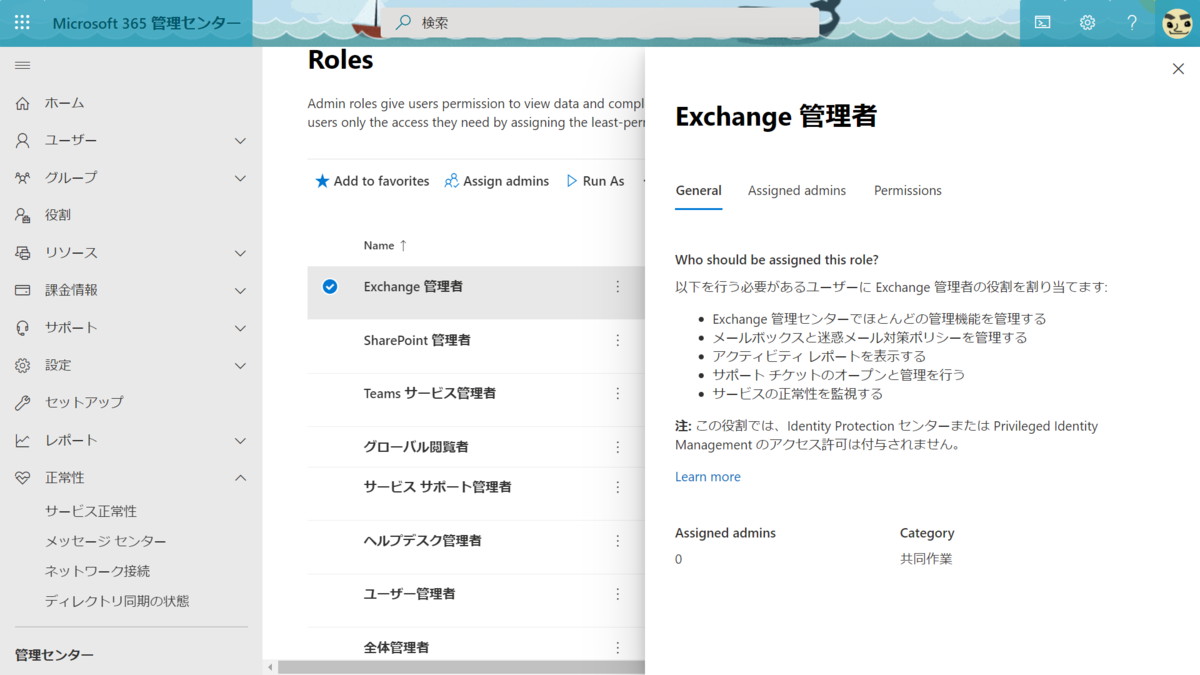1200x675 pixels.
Task: Open サービス正常性 in sidebar
Action: coord(91,511)
